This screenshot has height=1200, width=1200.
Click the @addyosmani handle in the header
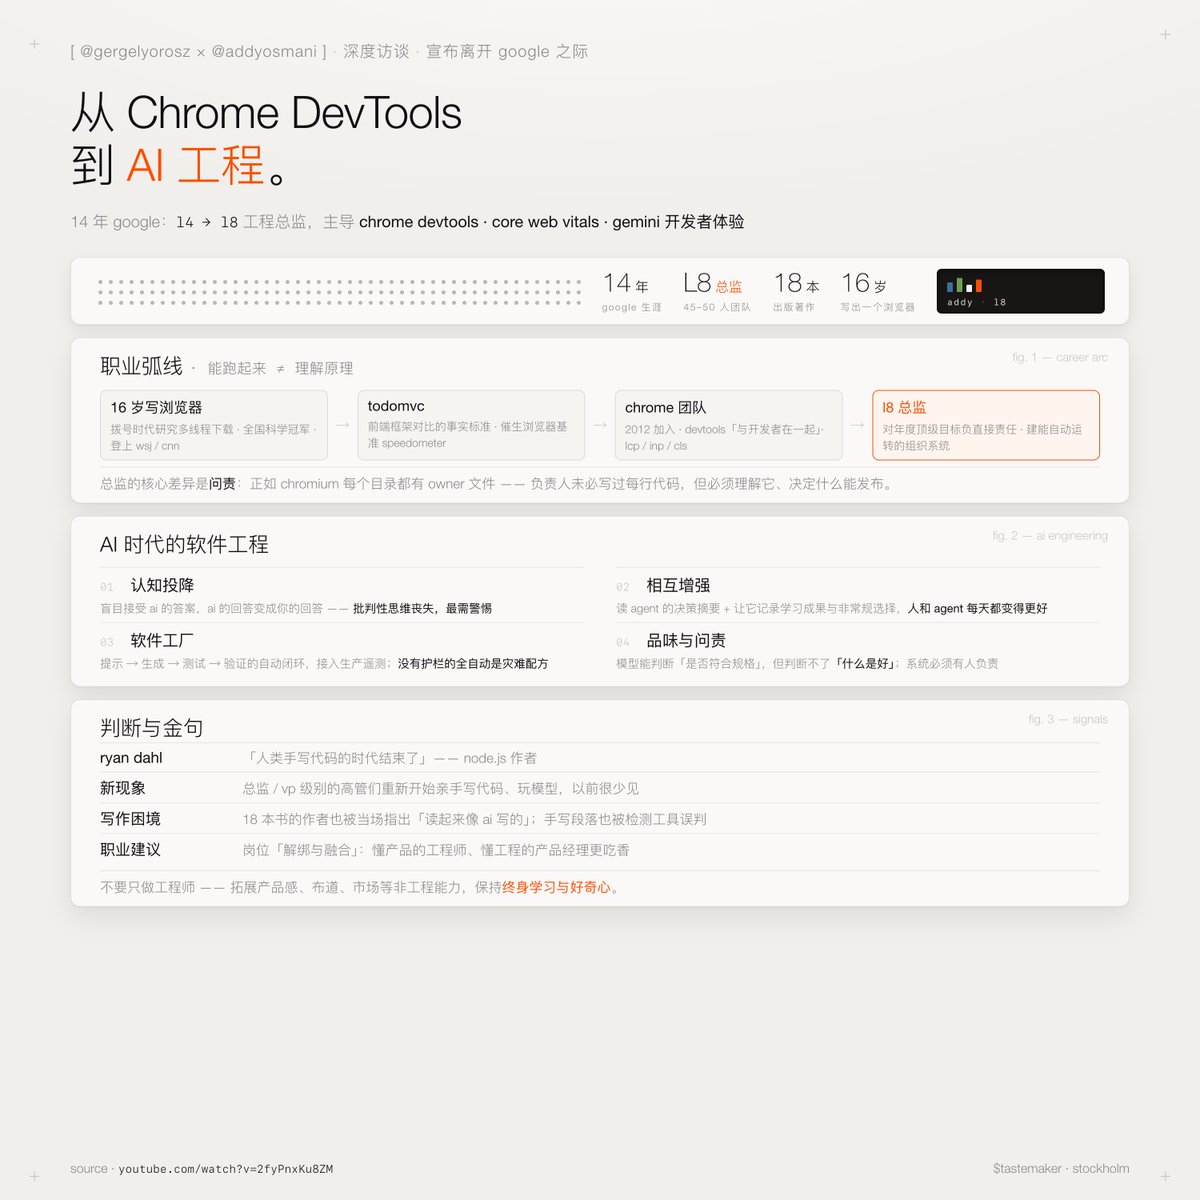point(264,51)
